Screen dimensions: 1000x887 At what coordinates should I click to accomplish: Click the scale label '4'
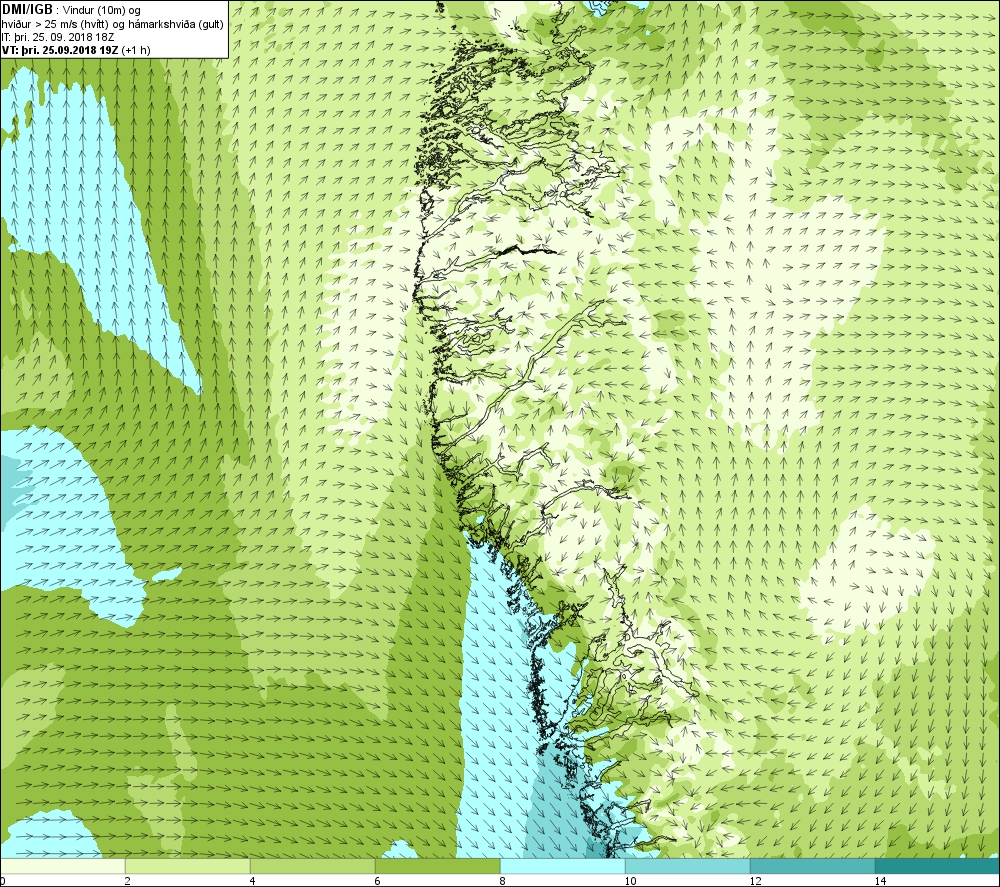253,881
